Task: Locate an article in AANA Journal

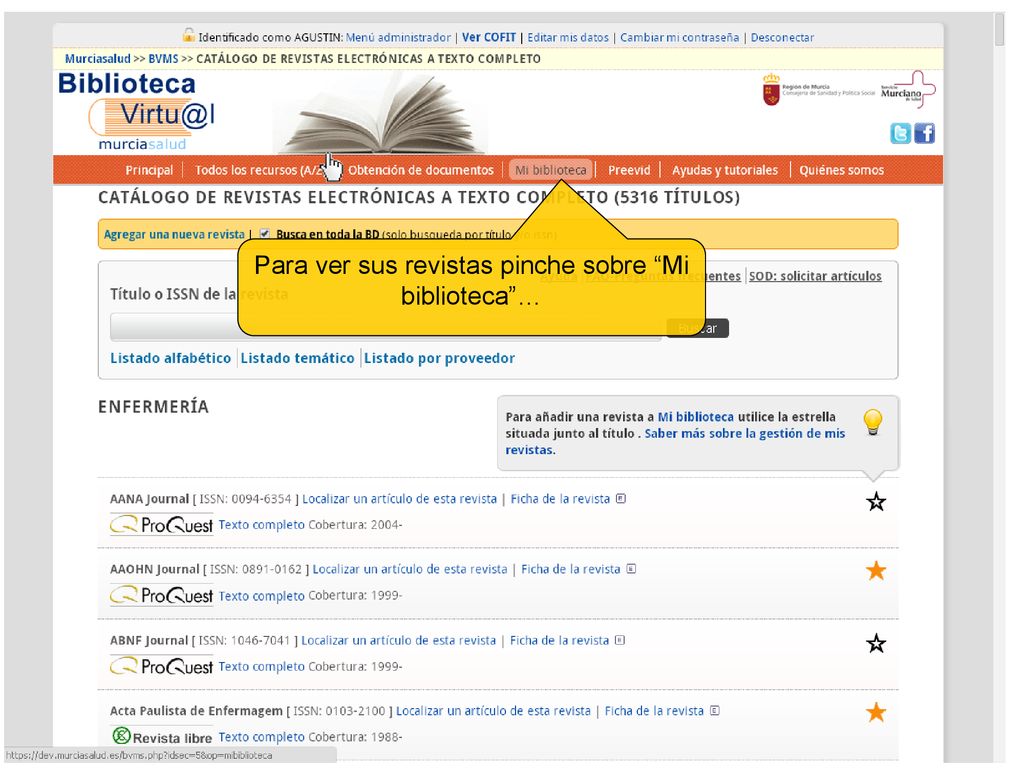Action: pos(400,499)
